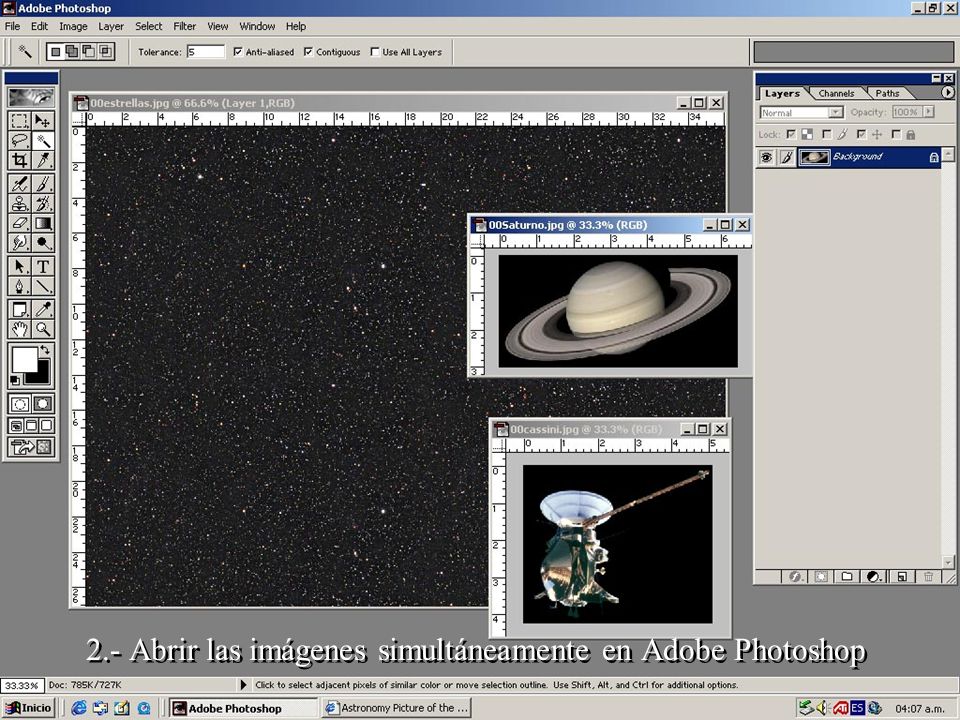Screen dimensions: 960x720
Task: Toggle Lock all checkbox
Action: pyautogui.click(x=896, y=134)
